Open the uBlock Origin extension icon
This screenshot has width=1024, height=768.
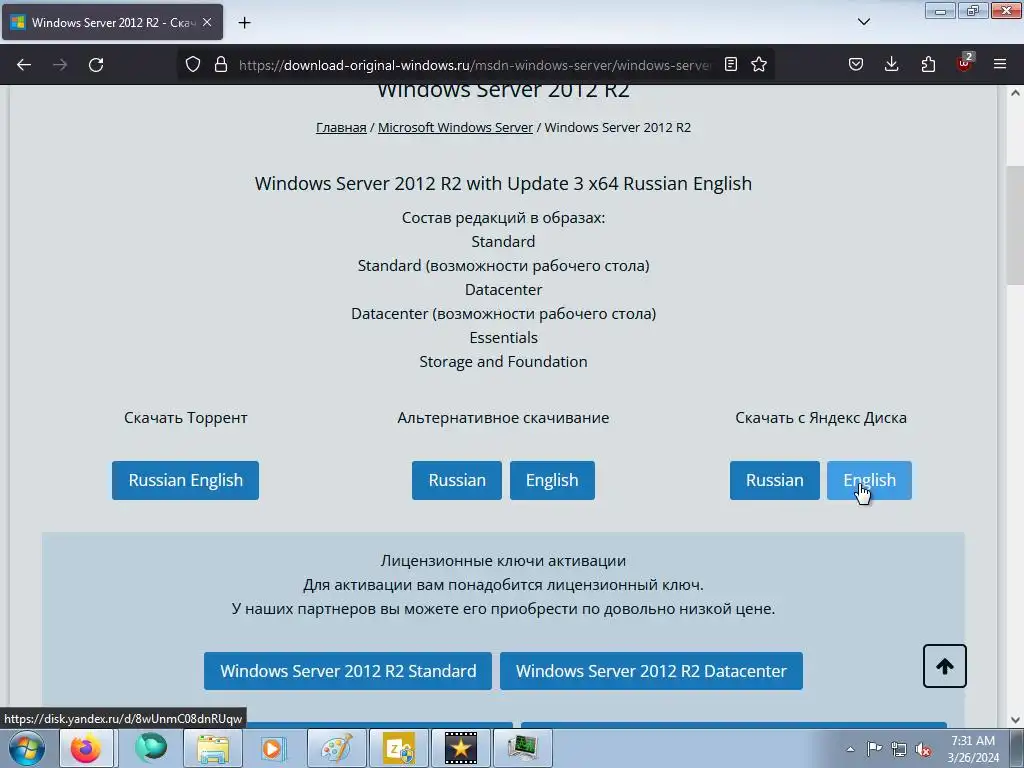(965, 63)
